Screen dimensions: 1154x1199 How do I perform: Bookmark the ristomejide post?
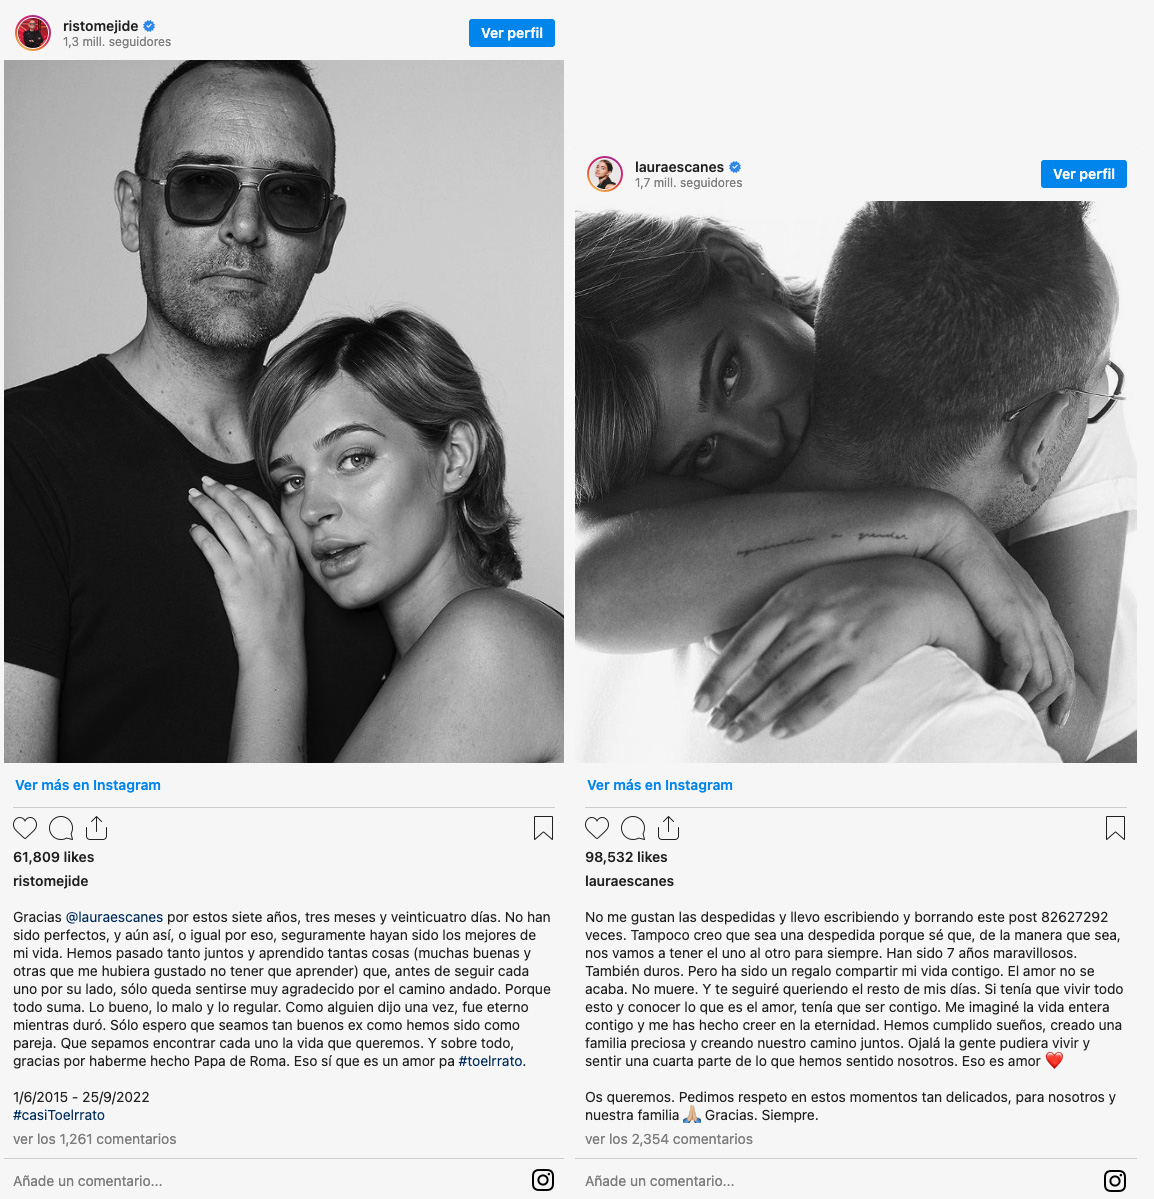coord(543,828)
